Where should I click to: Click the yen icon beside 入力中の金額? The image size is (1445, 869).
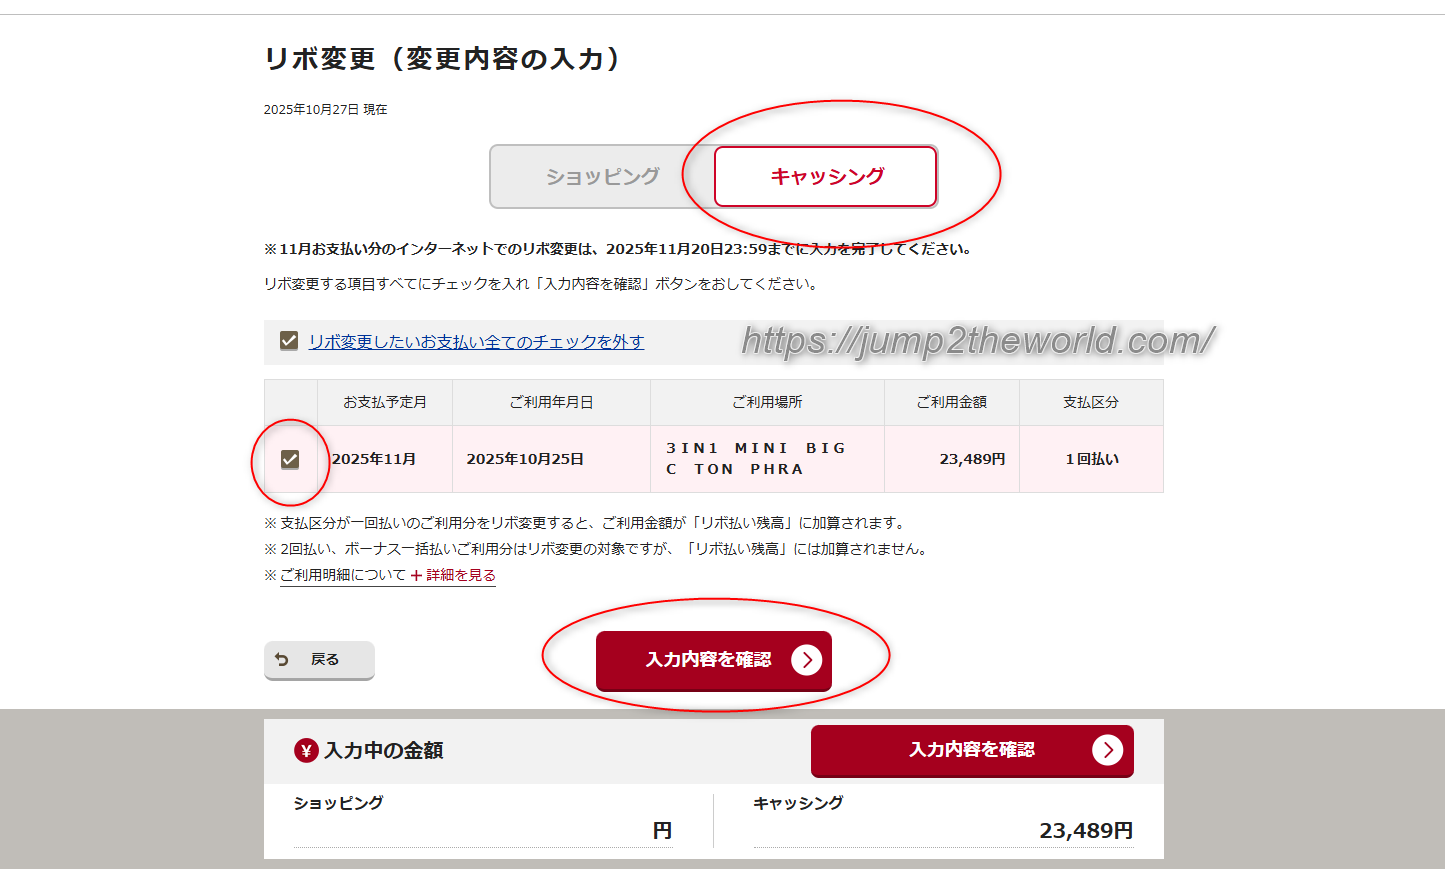click(x=306, y=751)
